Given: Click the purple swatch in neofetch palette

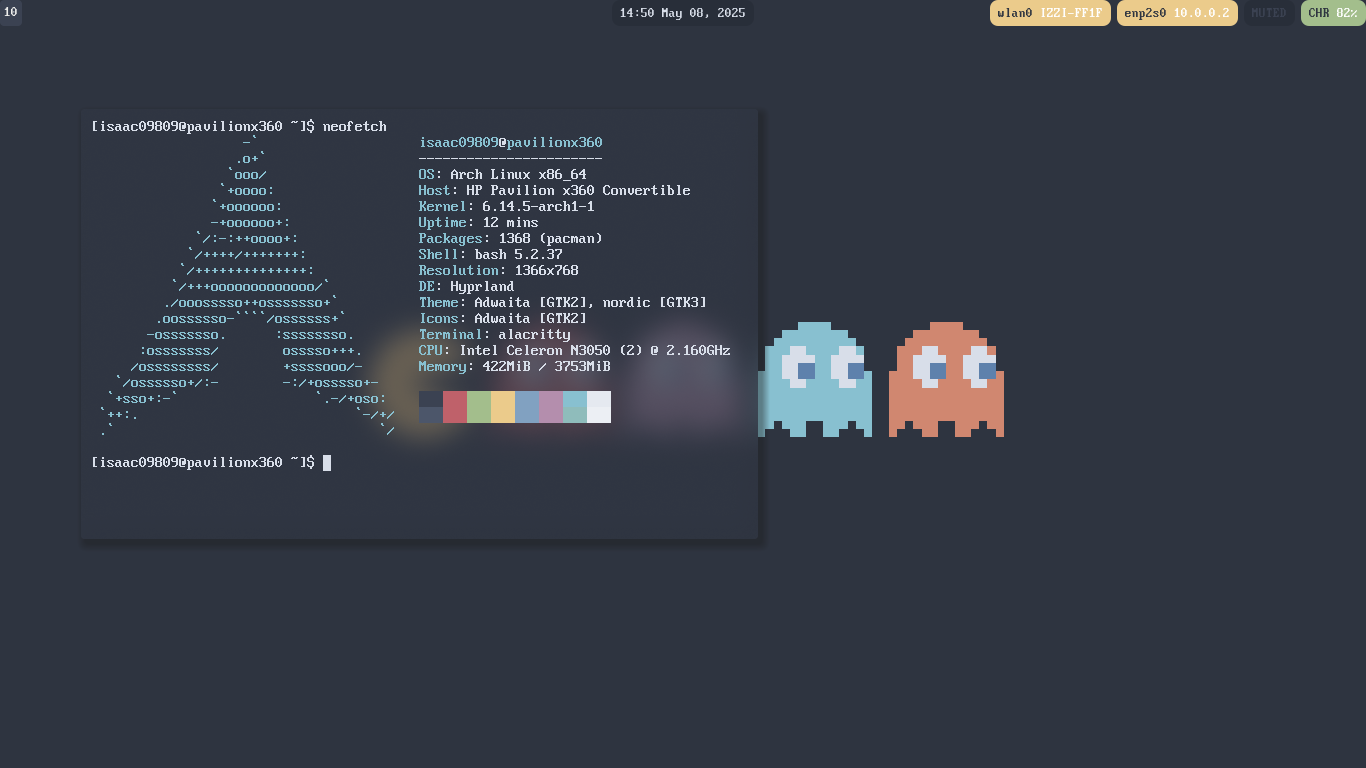Looking at the screenshot, I should (x=551, y=407).
